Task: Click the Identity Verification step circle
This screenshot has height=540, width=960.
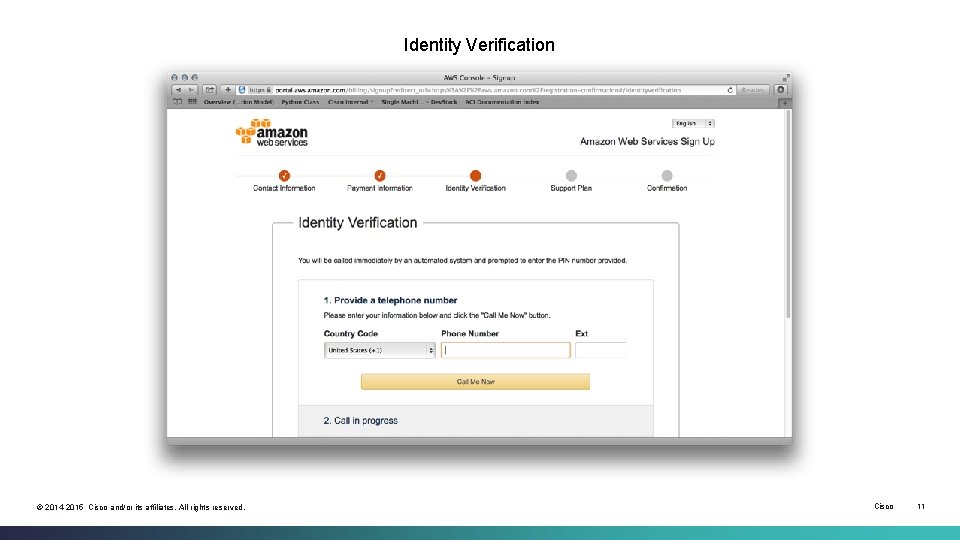Action: pyautogui.click(x=475, y=176)
